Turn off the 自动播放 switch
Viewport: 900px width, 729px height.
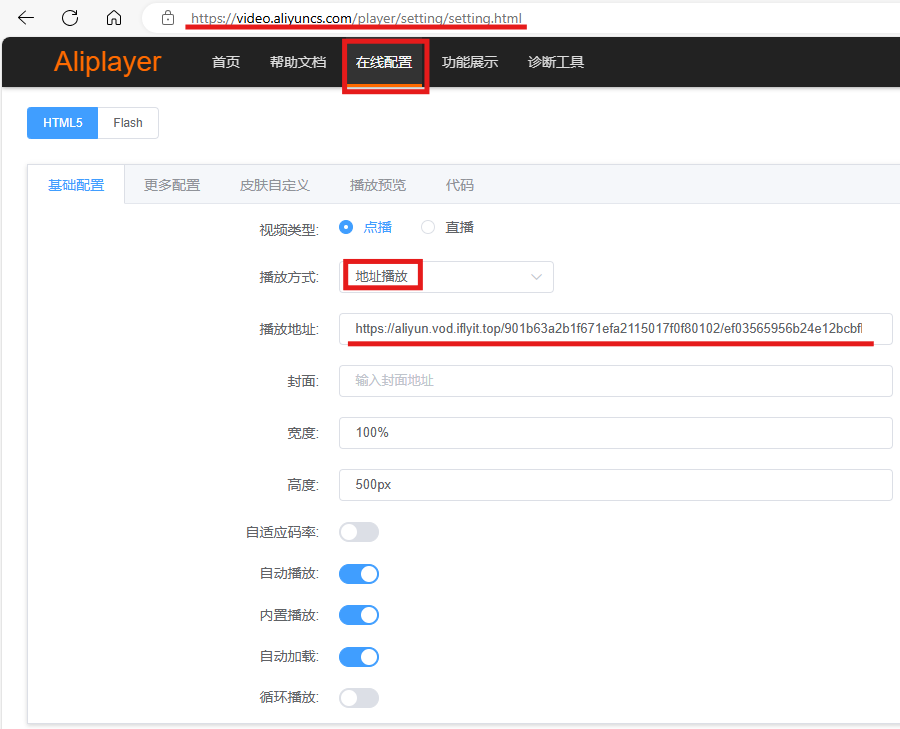pyautogui.click(x=359, y=573)
